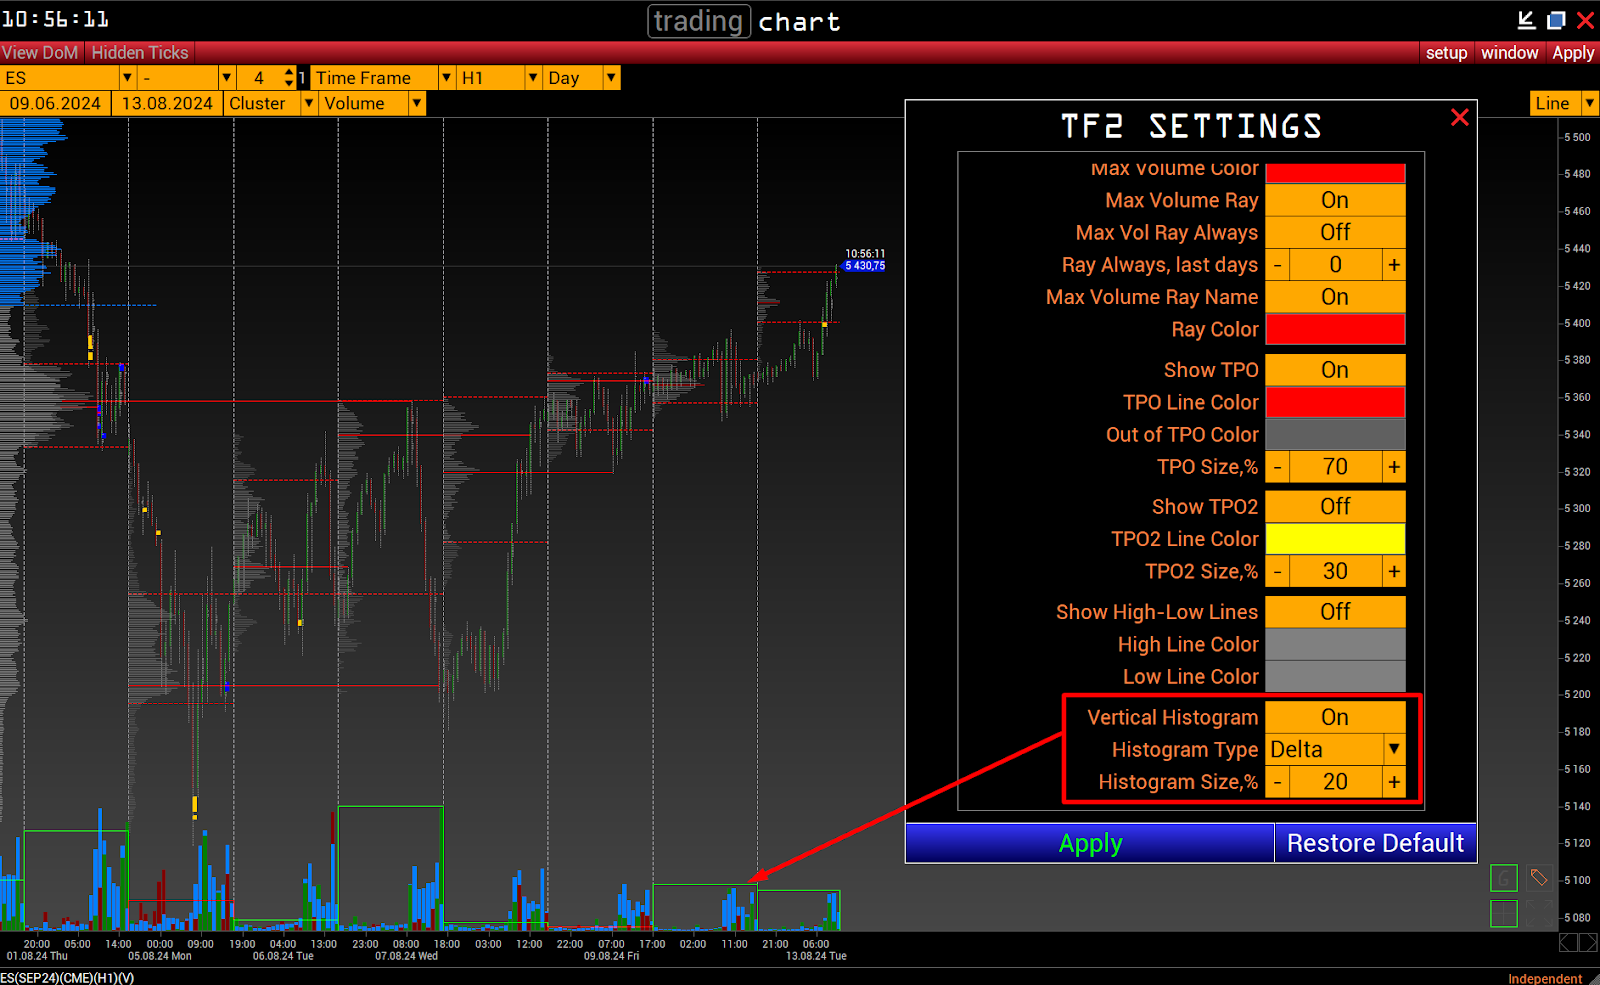Screen dimensions: 1600x985
Task: Open the setup menu
Action: tap(1446, 53)
